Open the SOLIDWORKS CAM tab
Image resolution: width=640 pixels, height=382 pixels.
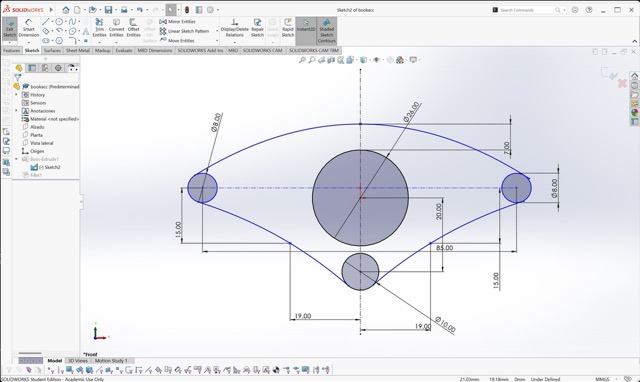click(262, 51)
